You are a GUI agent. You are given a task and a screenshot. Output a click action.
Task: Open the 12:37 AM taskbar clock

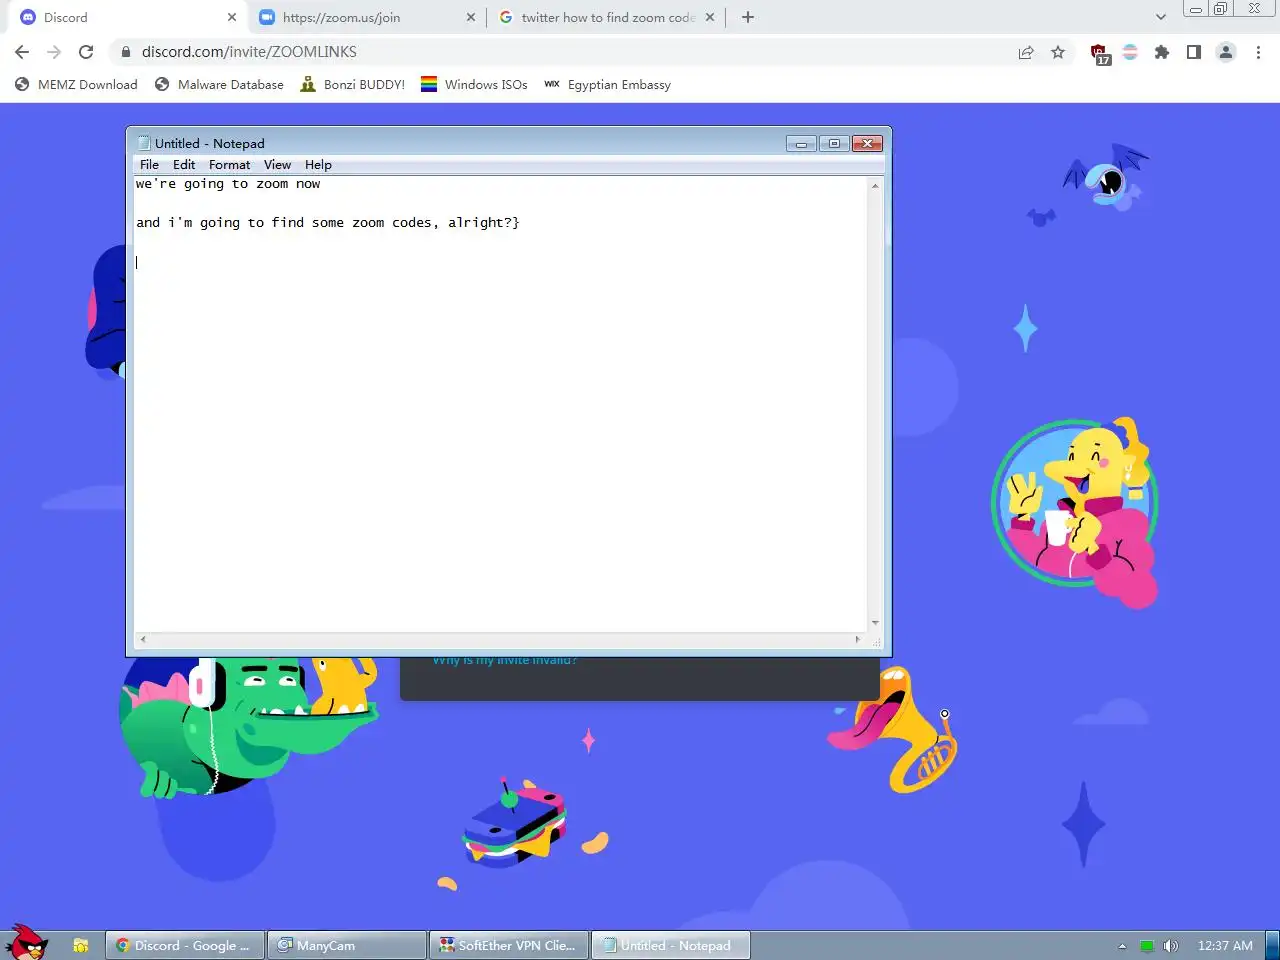1225,946
